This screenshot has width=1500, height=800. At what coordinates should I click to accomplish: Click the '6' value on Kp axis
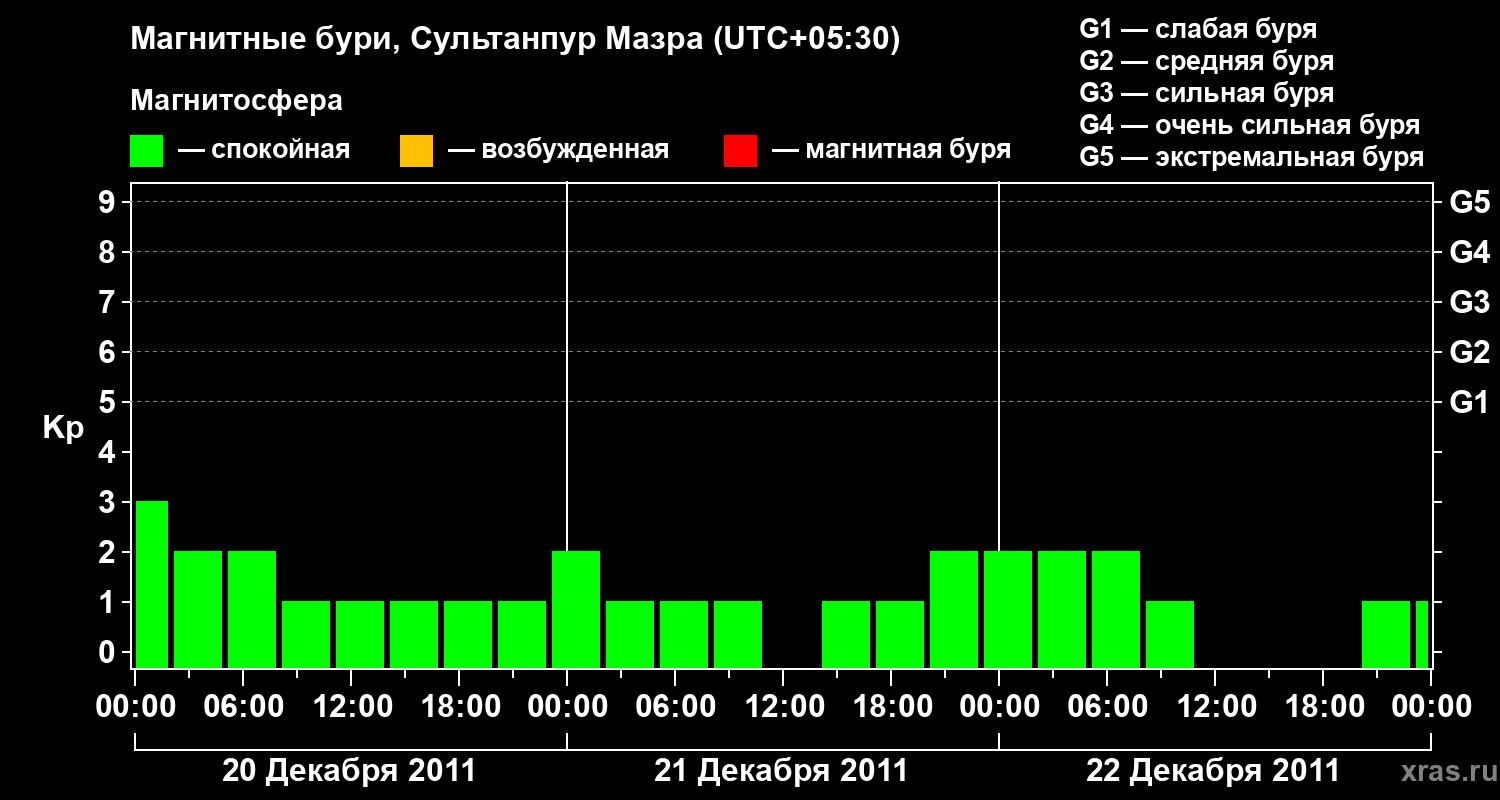[x=108, y=352]
